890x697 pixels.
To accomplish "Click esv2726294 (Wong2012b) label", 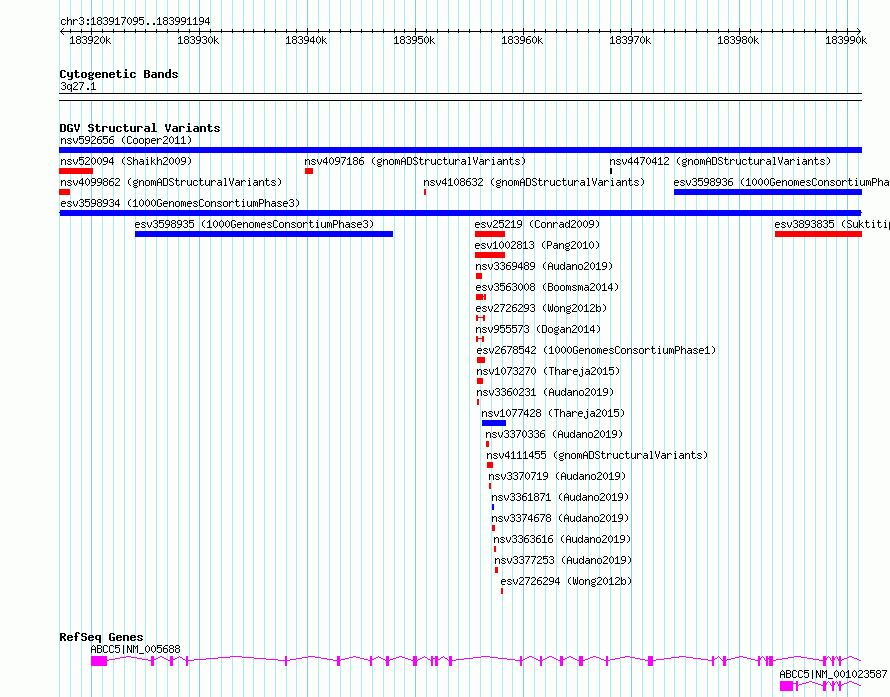I will click(566, 581).
